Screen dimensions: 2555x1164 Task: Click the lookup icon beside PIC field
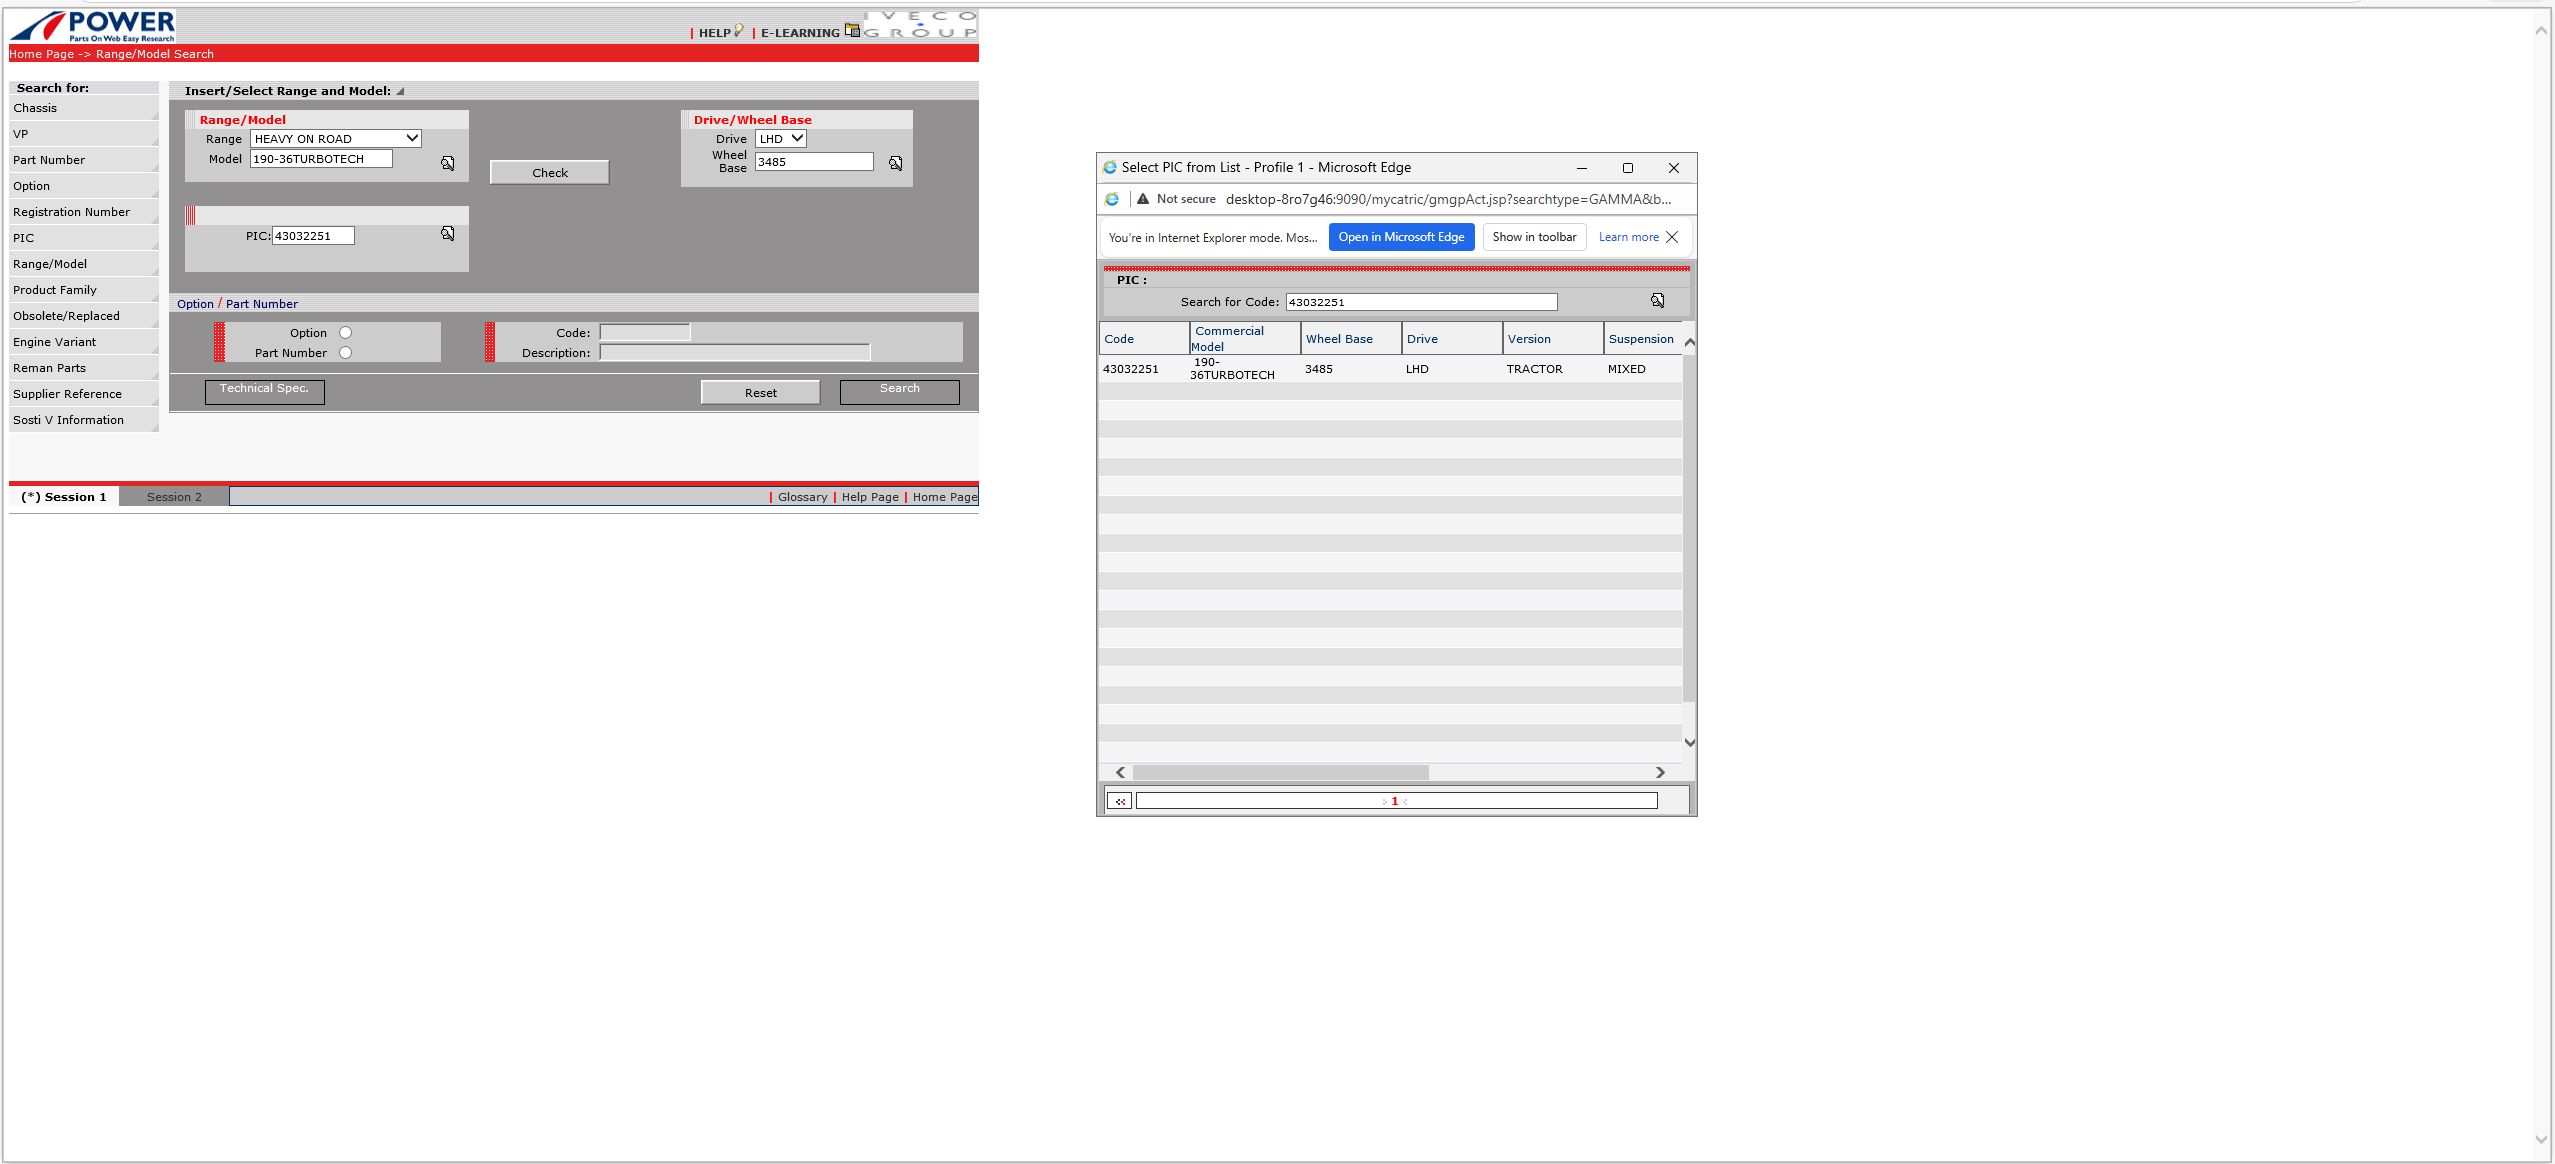448,233
